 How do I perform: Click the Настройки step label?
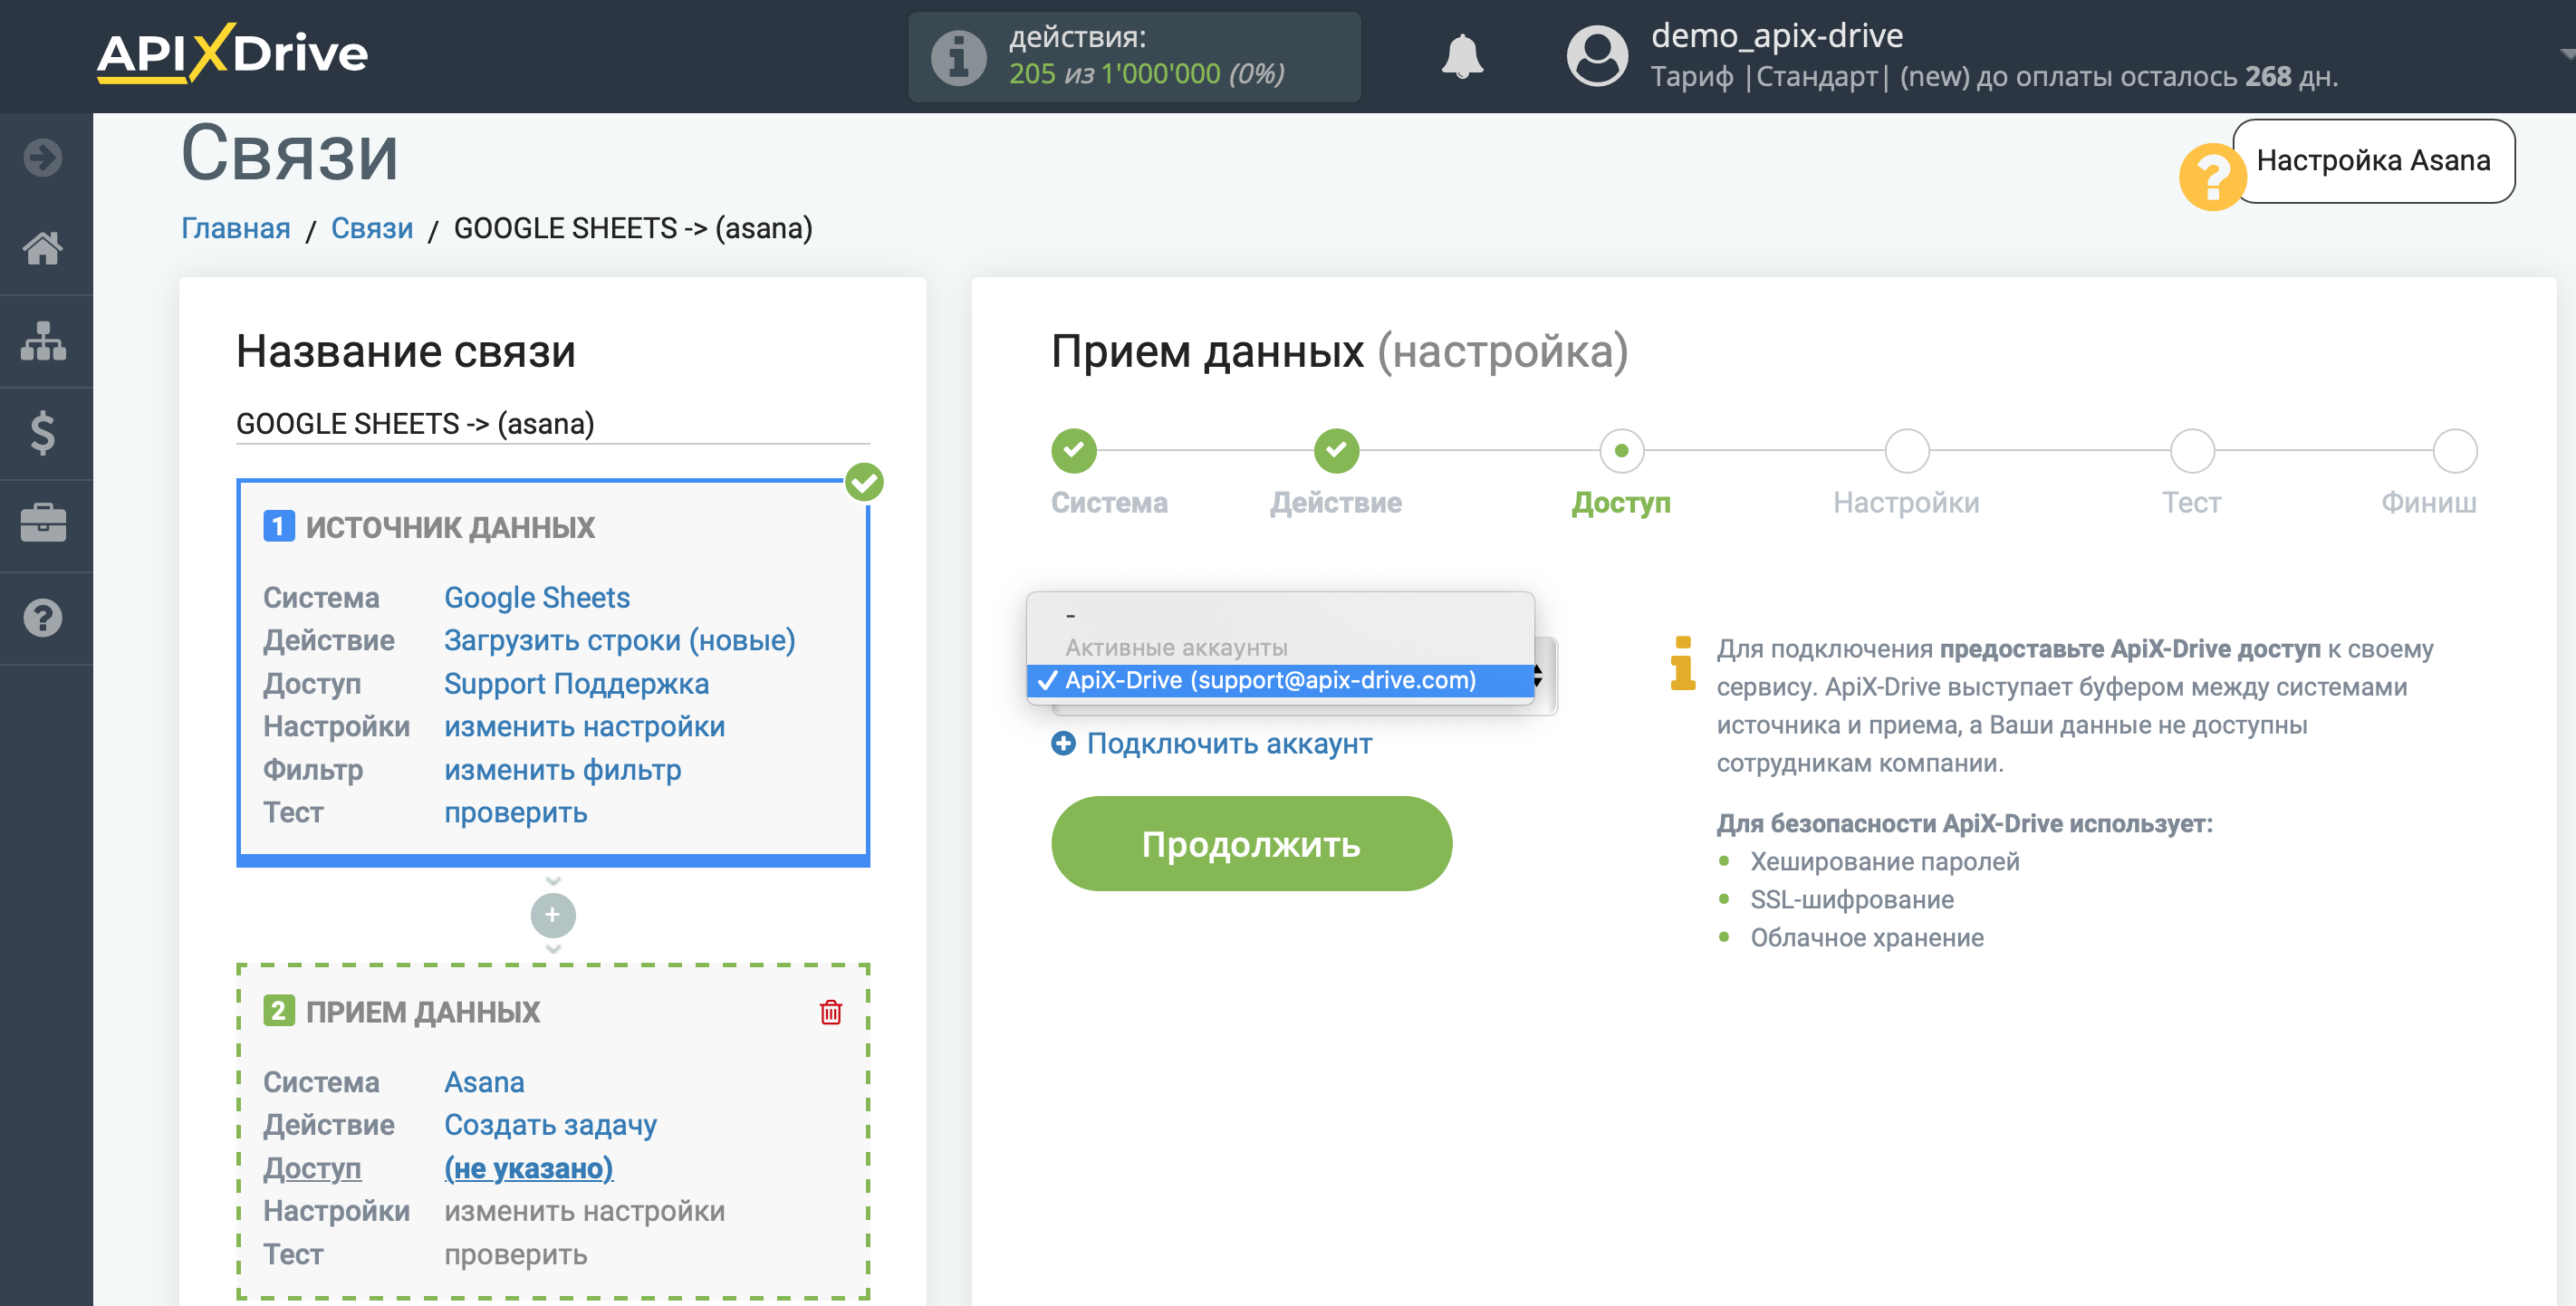(x=1906, y=502)
